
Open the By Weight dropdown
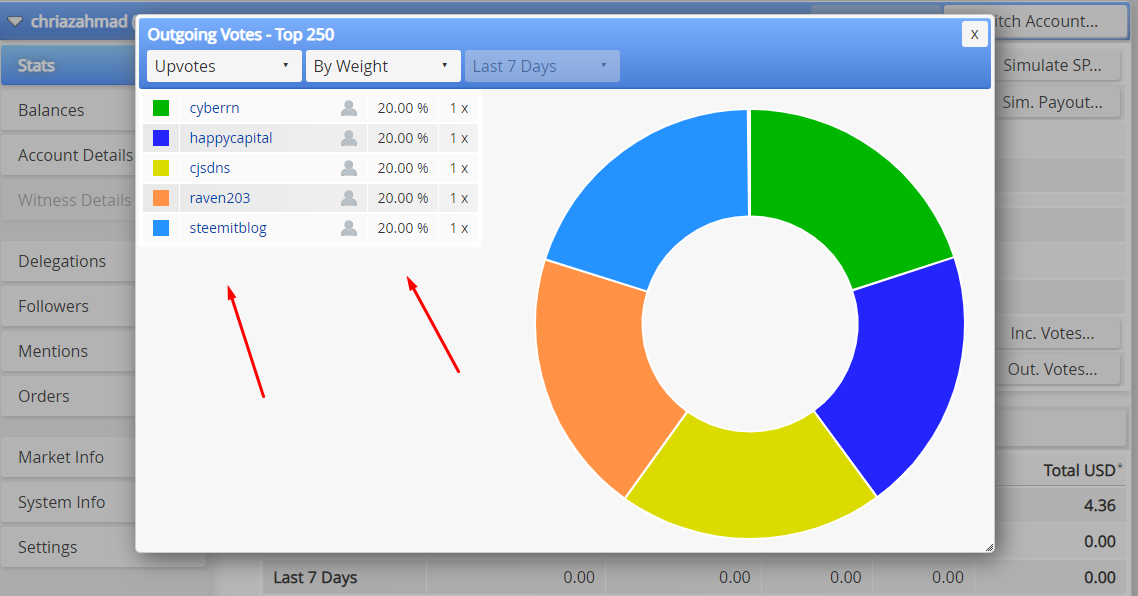[x=383, y=66]
